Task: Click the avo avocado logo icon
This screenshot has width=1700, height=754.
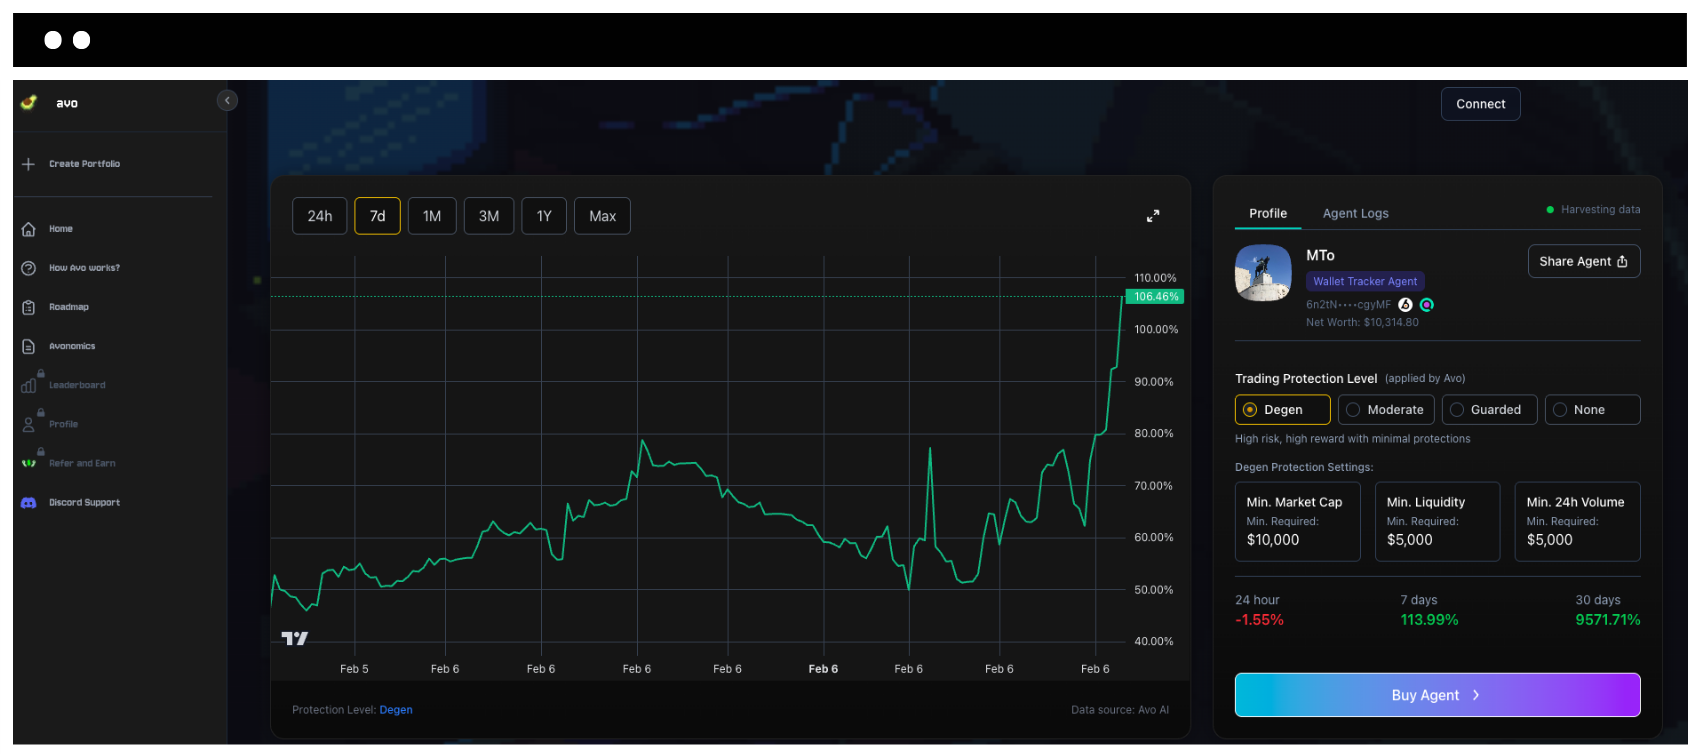Action: [29, 102]
